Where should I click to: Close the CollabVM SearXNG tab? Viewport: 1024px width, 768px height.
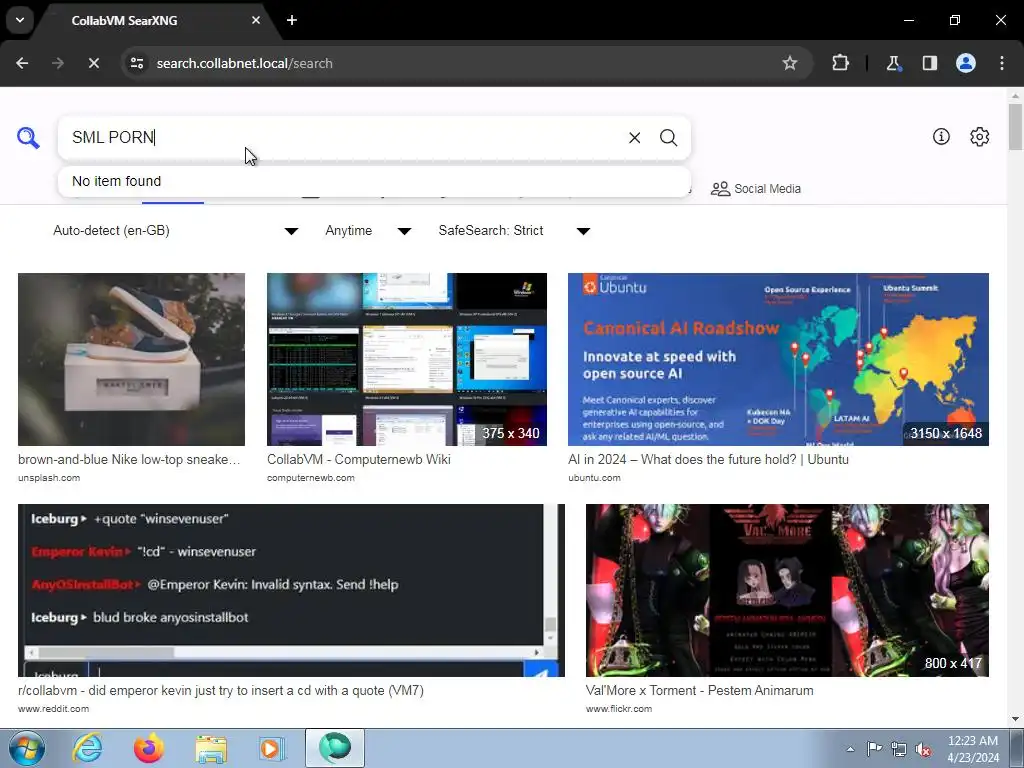[256, 20]
